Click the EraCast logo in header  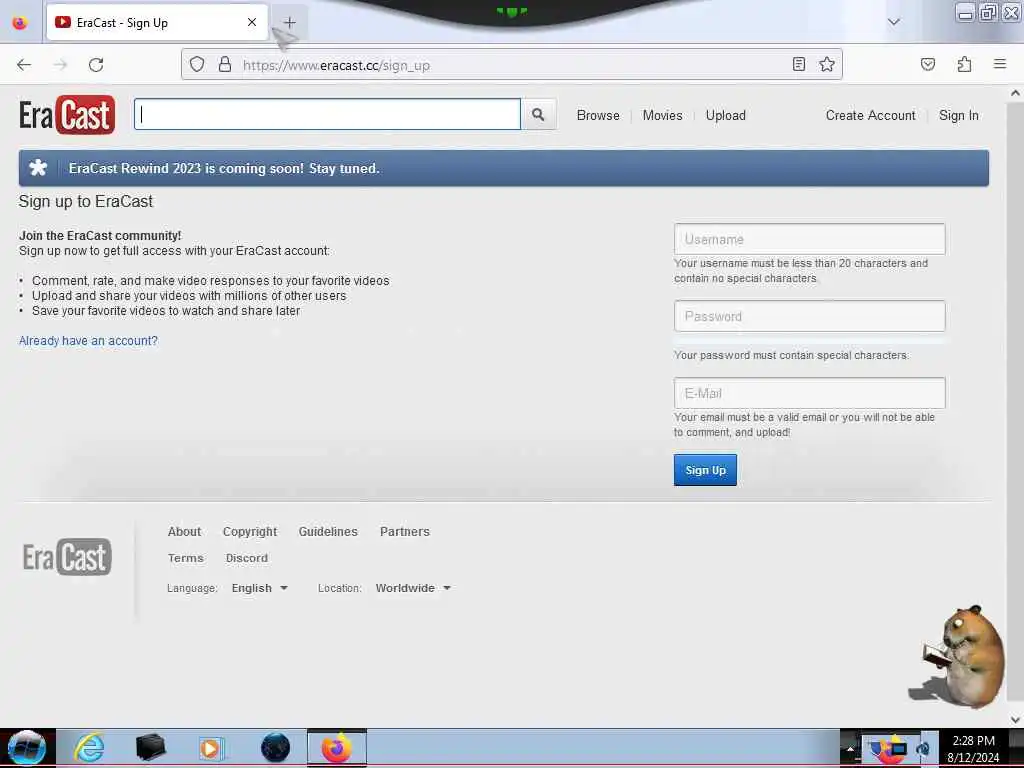67,115
